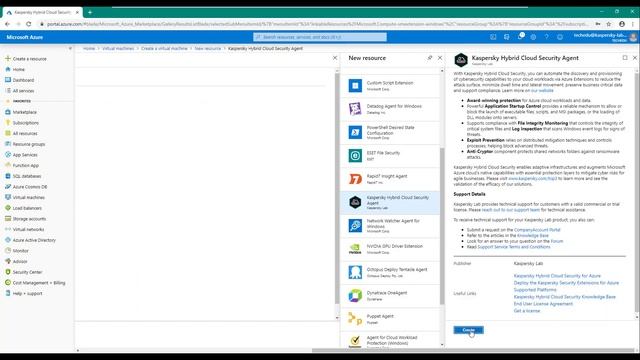
Task: Click Virtual machines breadcrumb link
Action: [x=118, y=48]
